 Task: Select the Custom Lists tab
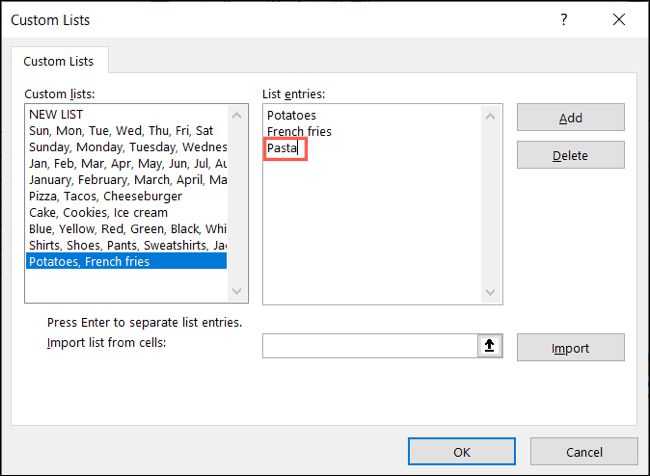58,61
